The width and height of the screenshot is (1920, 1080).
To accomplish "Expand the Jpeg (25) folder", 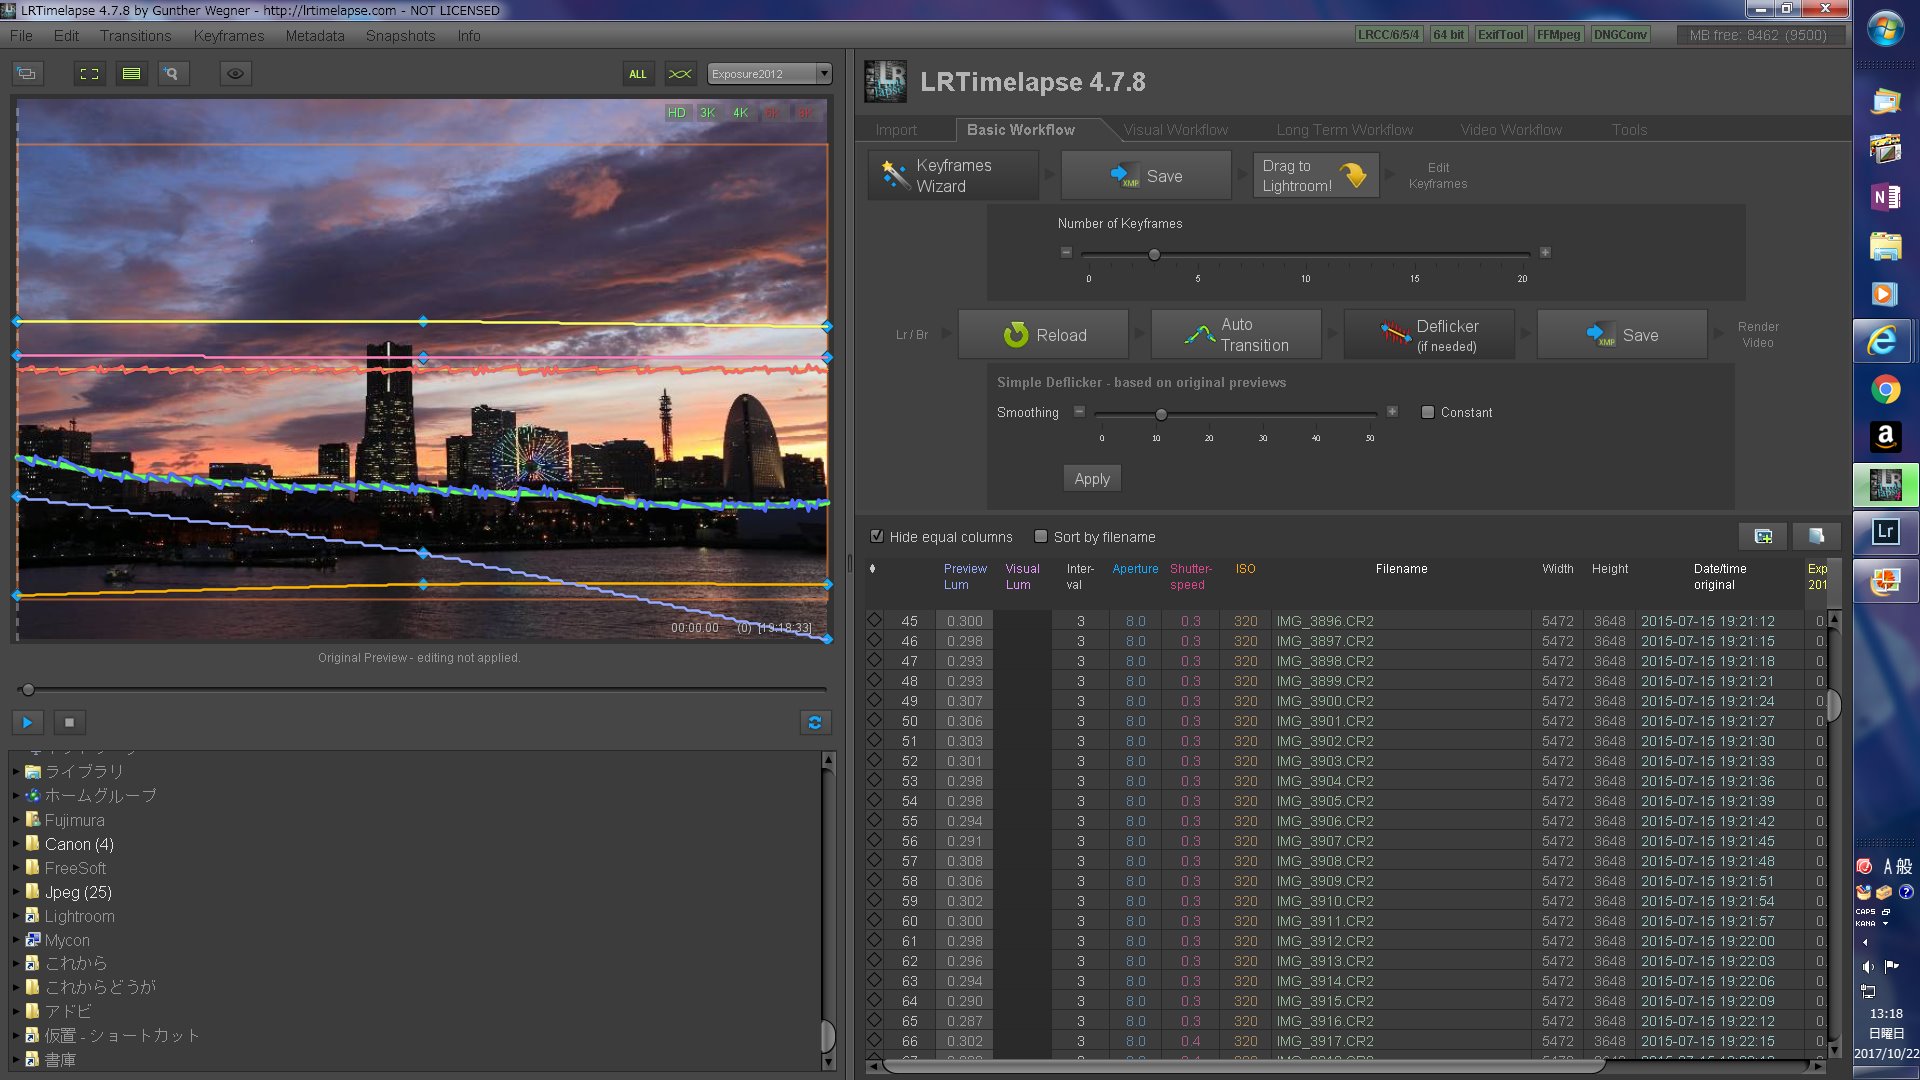I will click(16, 892).
